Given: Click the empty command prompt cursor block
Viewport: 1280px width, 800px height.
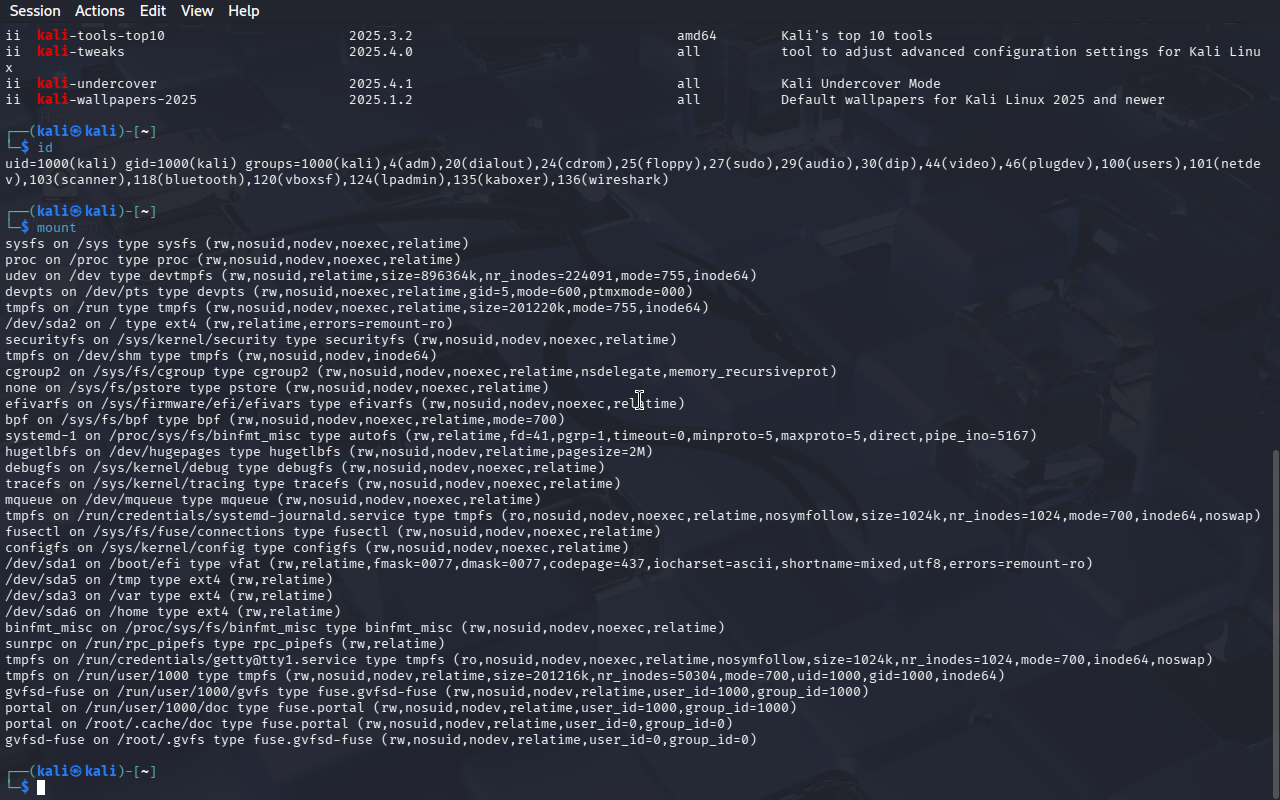Looking at the screenshot, I should click(x=41, y=788).
